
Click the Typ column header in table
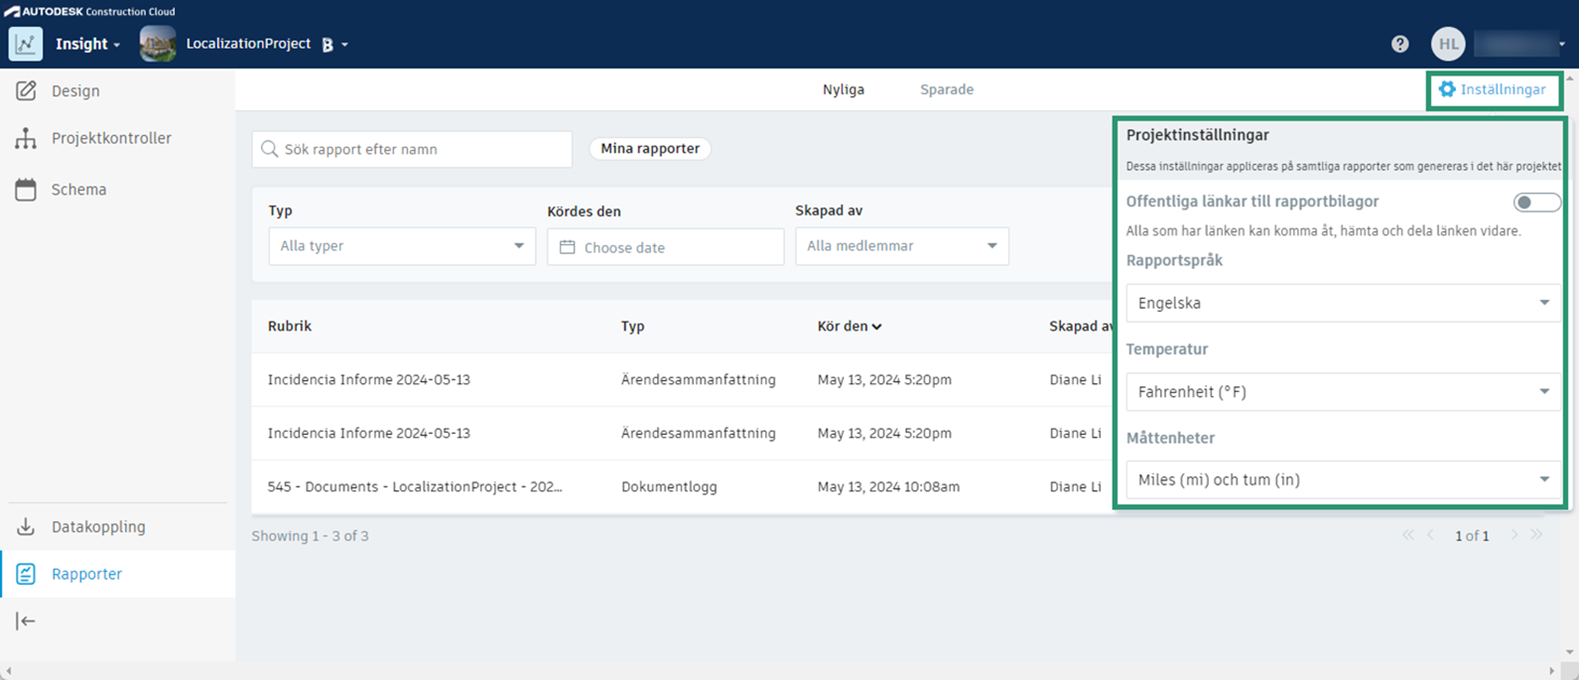click(x=633, y=326)
